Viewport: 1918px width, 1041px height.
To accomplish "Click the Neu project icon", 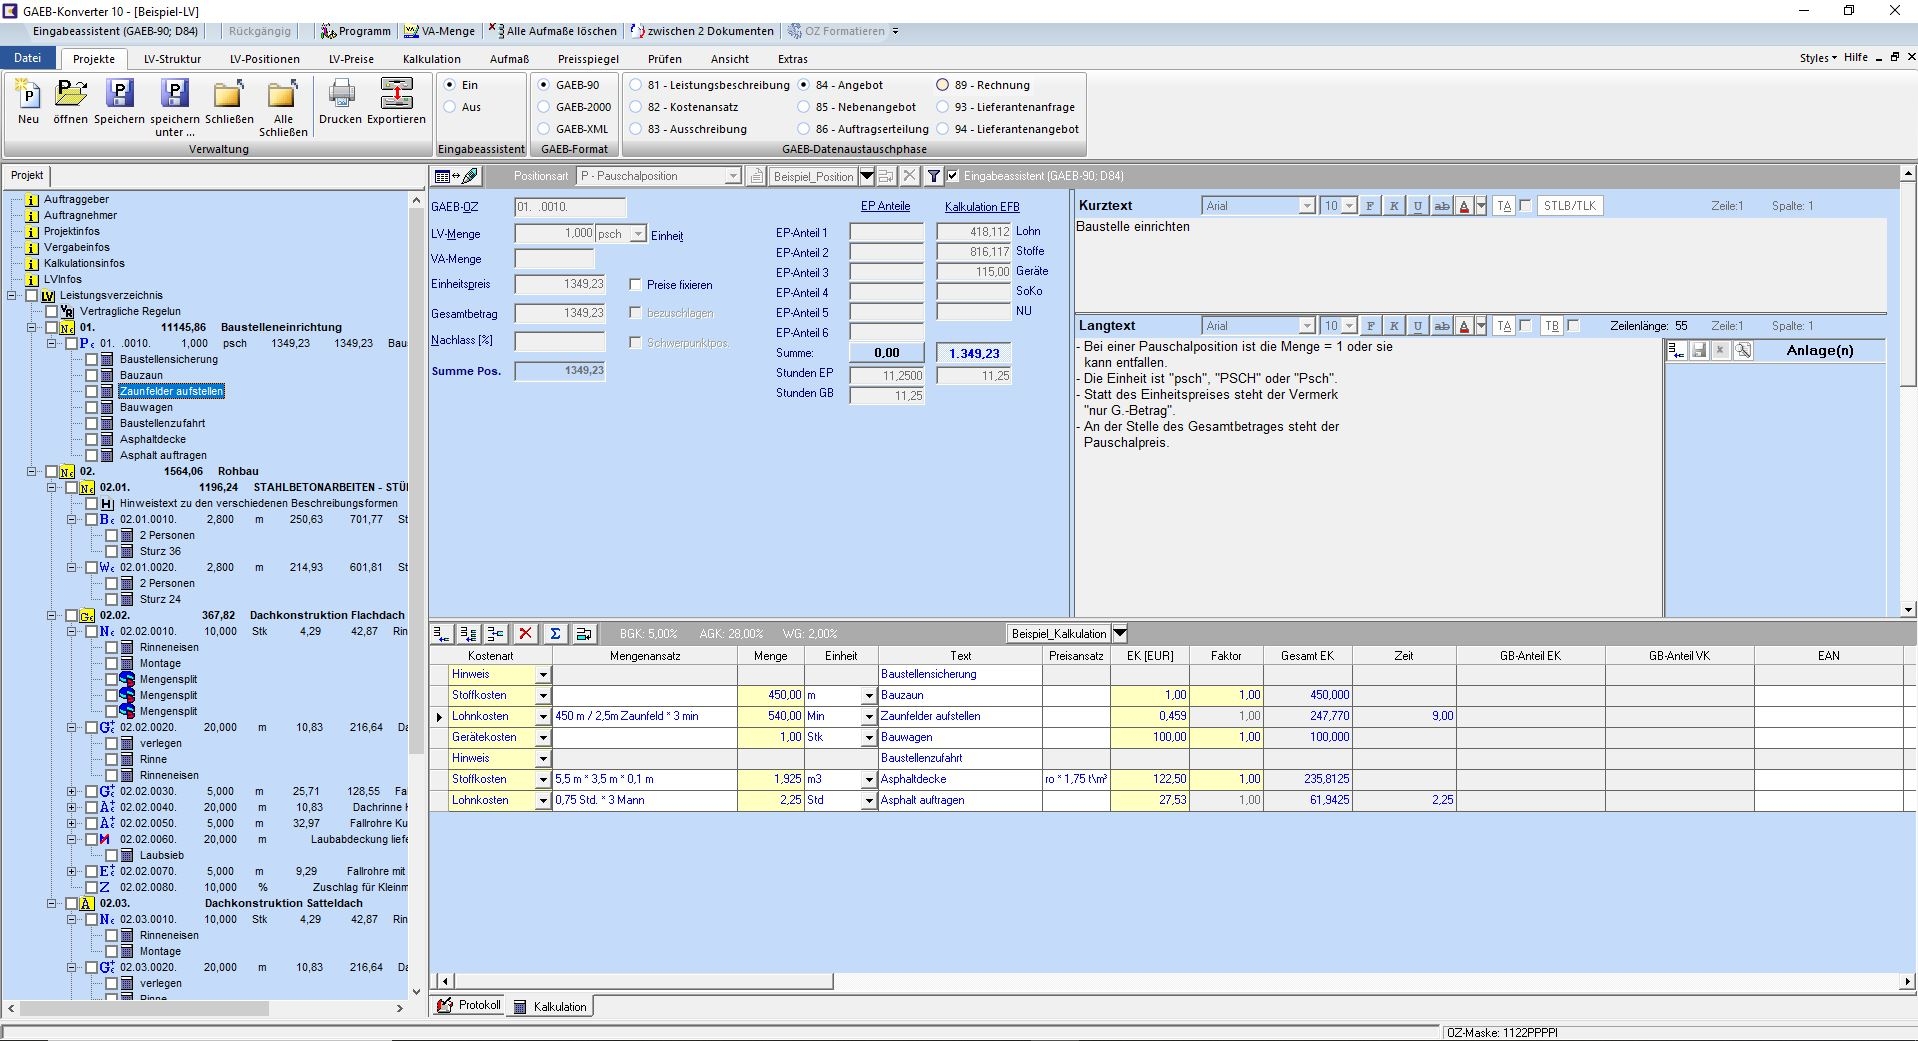I will coord(28,96).
